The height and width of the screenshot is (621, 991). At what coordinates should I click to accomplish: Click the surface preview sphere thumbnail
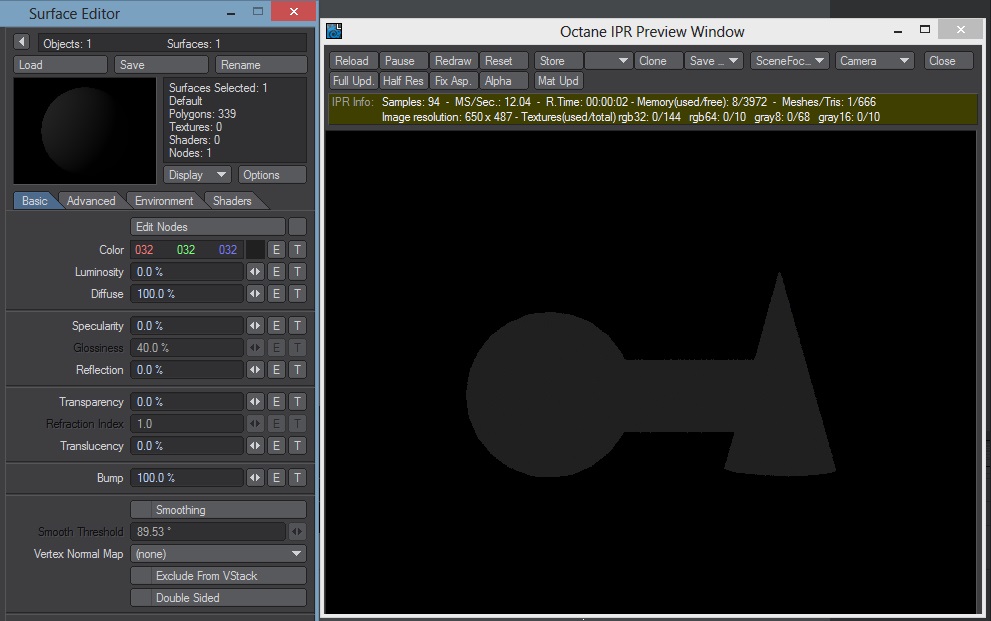(x=85, y=131)
